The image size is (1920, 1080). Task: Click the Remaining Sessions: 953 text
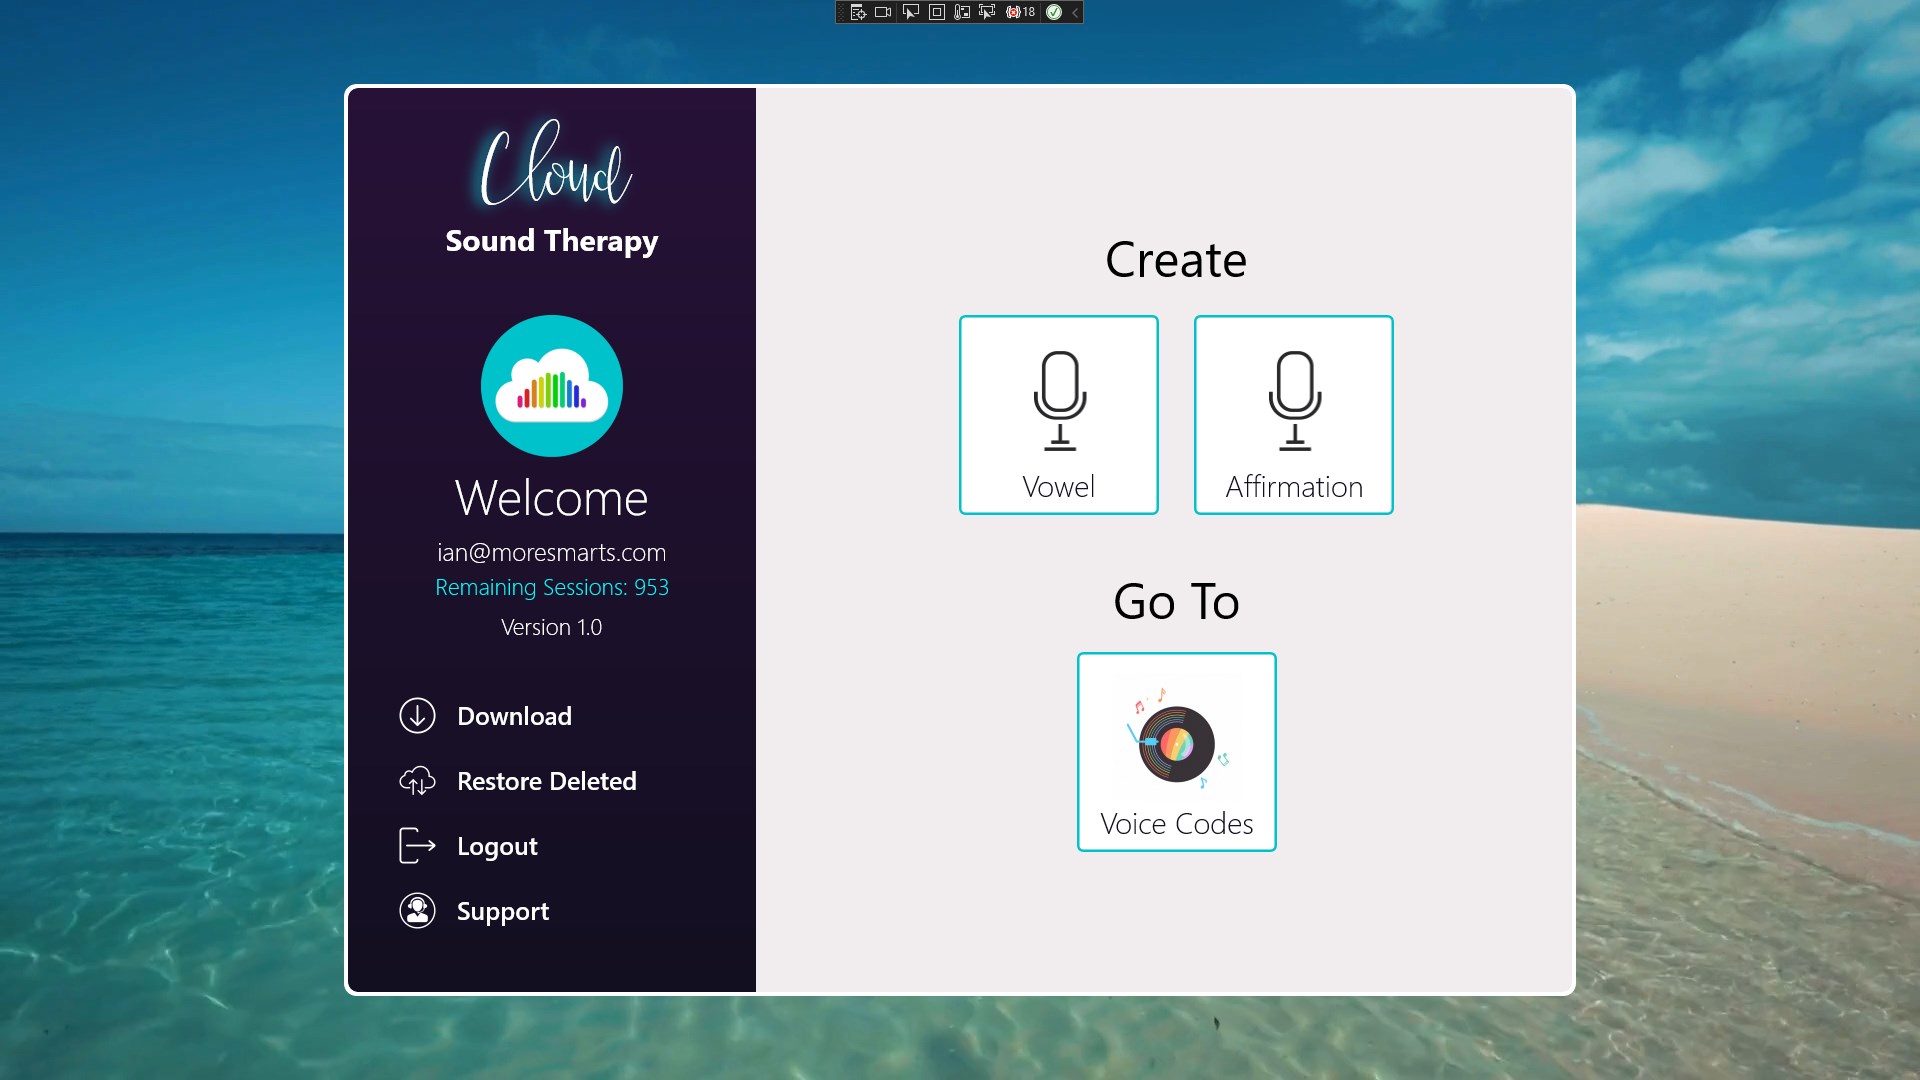click(x=551, y=588)
